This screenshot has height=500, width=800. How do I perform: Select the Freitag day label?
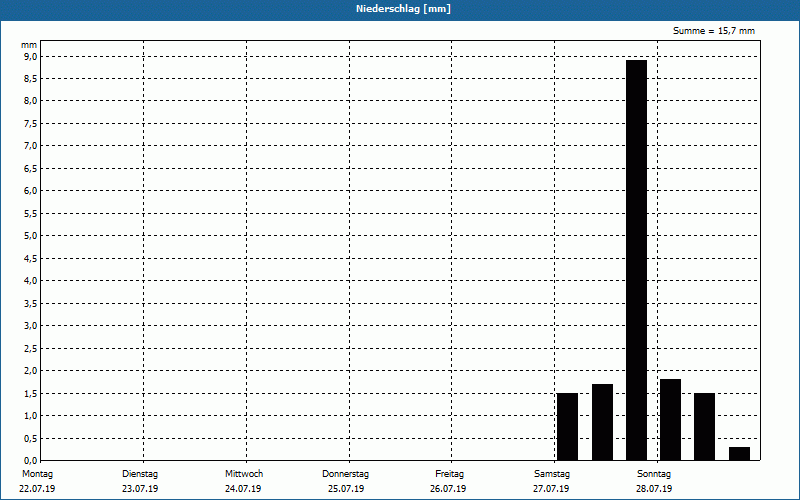[x=449, y=474]
